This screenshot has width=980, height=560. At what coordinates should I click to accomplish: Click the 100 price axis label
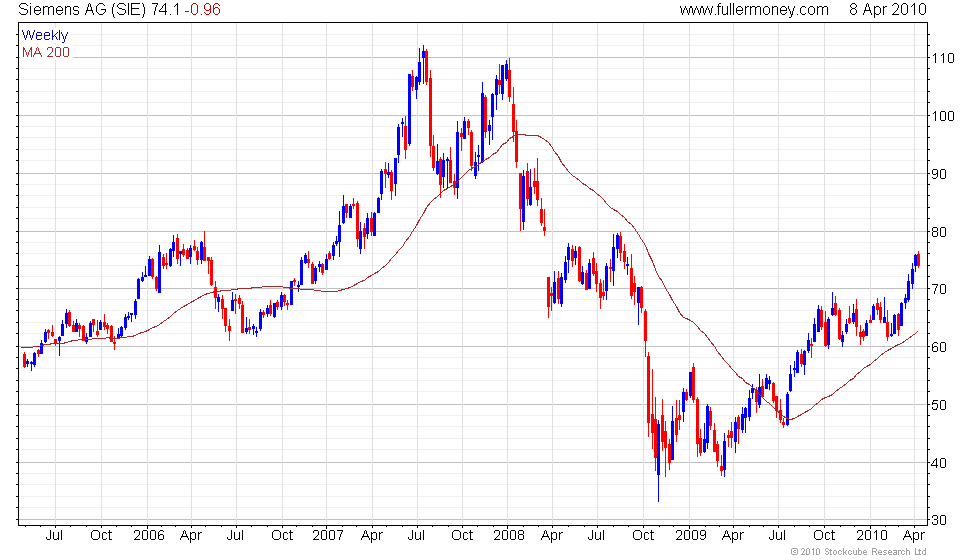(943, 116)
